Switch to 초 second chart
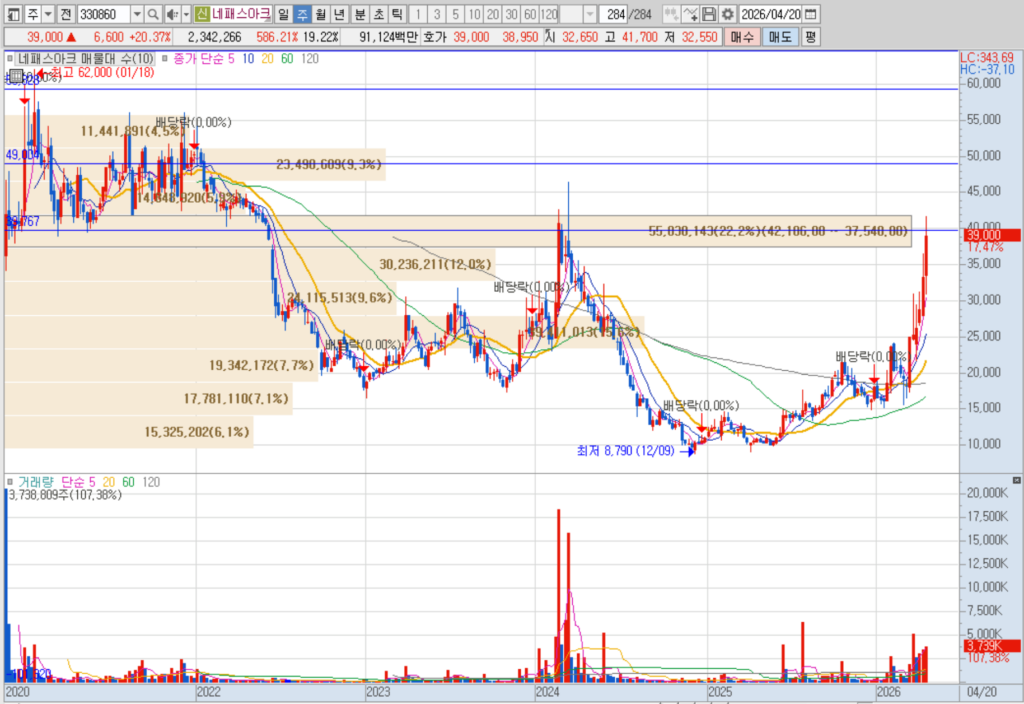The width and height of the screenshot is (1024, 704). (x=378, y=14)
